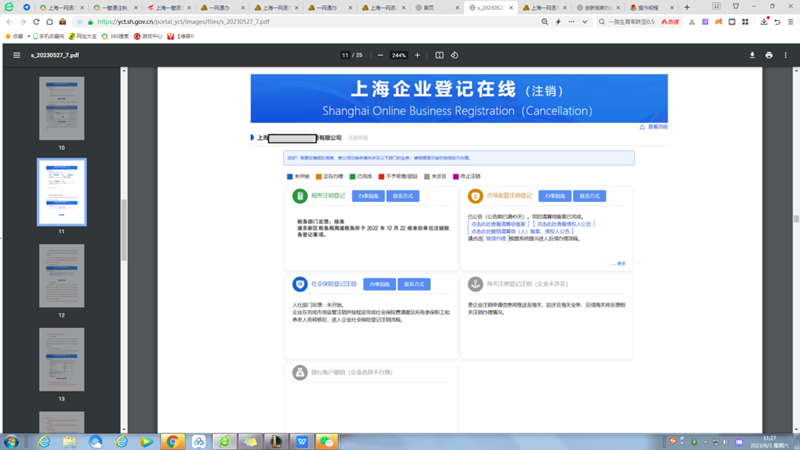Rotate the PDF with the rotate icon
Screen dimensions: 800x450
click(454, 56)
